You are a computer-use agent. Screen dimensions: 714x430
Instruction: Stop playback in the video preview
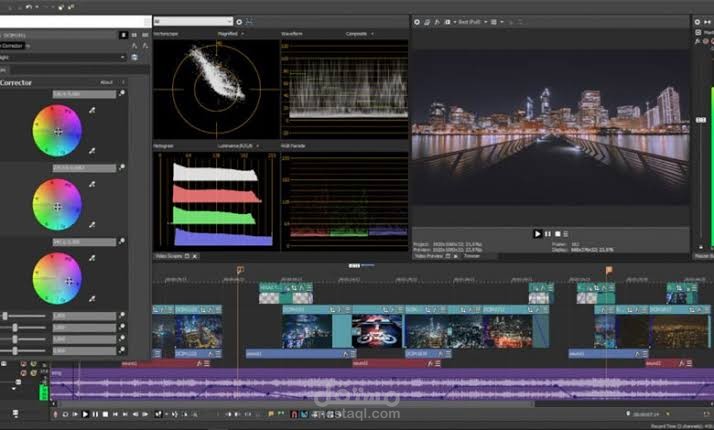click(557, 234)
